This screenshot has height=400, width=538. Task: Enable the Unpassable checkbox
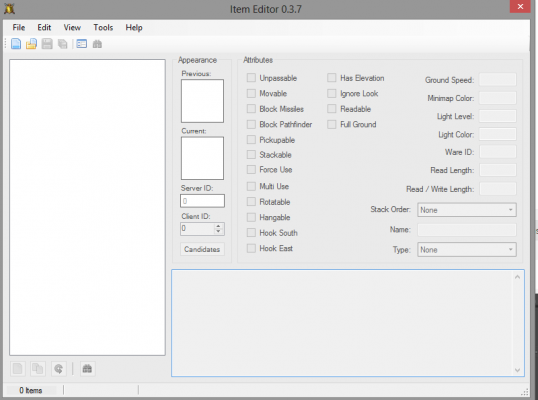pyautogui.click(x=251, y=78)
